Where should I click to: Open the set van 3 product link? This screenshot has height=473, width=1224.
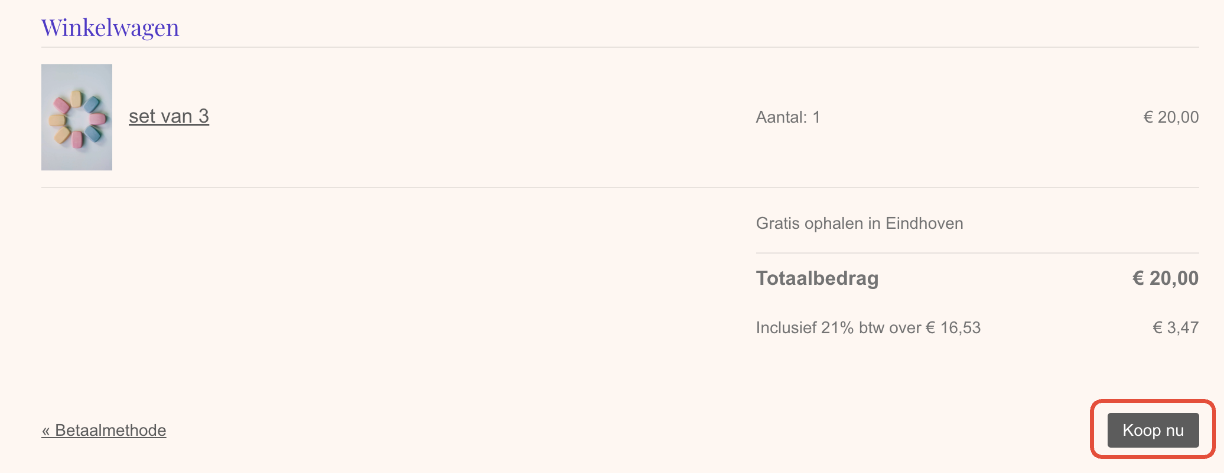click(169, 117)
